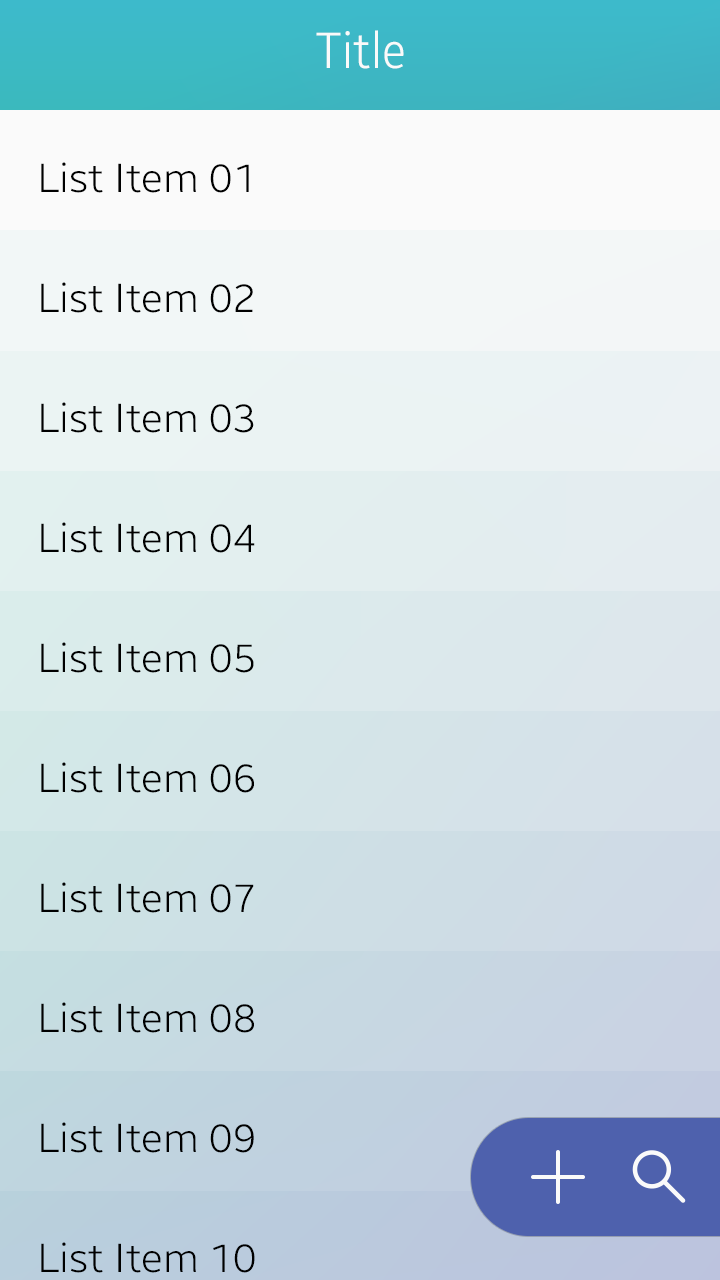Choose List Item 03 from the list
This screenshot has height=1280, width=720.
147,419
